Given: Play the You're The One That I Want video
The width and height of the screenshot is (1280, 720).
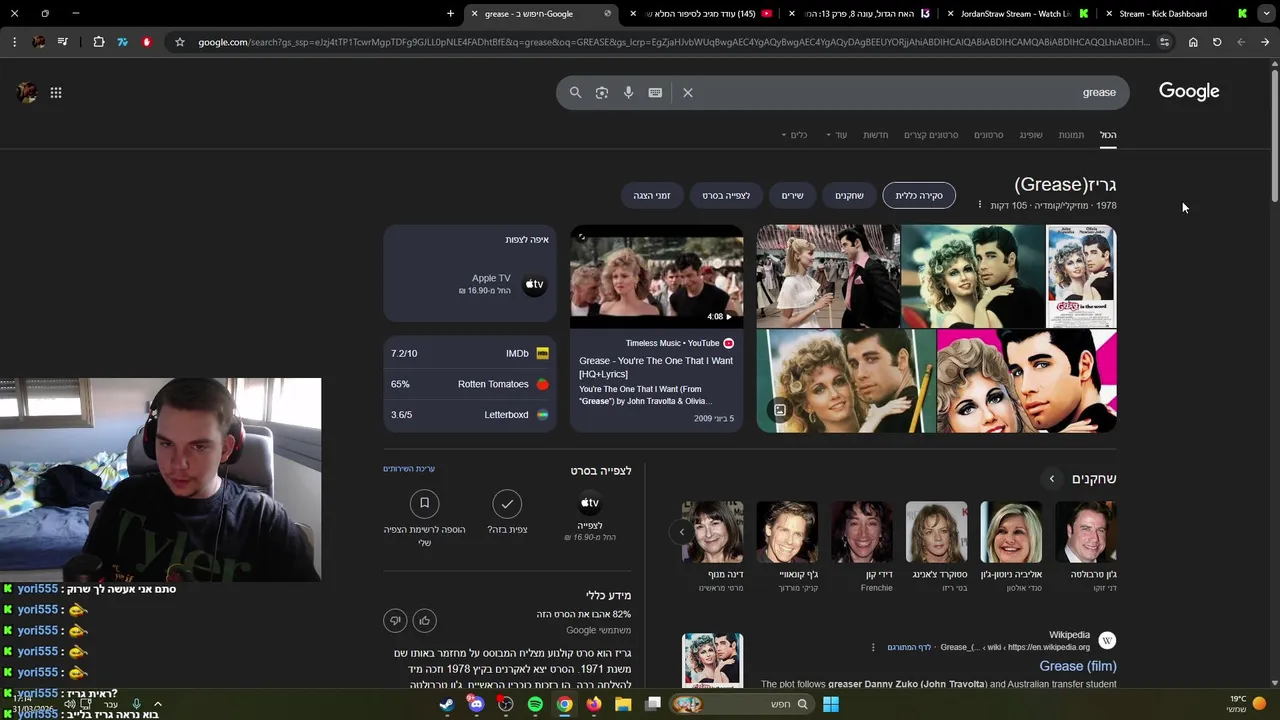Looking at the screenshot, I should [656, 276].
